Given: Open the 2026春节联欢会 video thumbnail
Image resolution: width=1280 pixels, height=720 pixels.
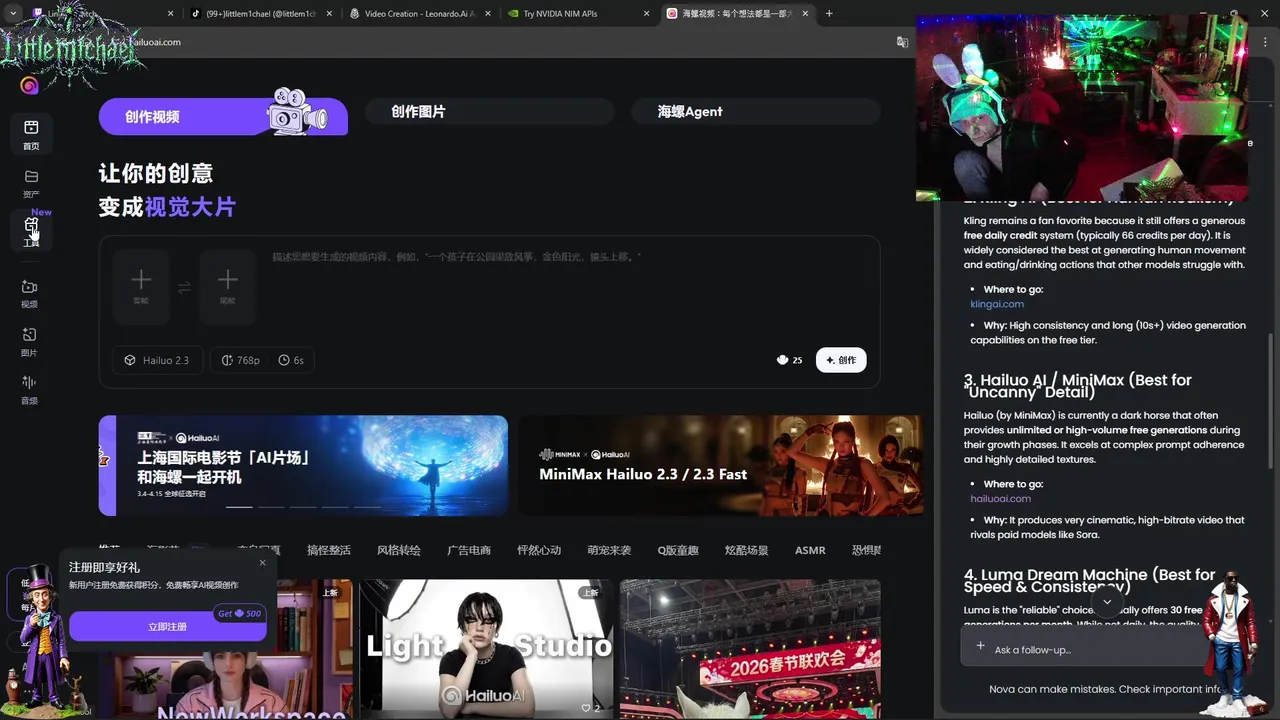Looking at the screenshot, I should coord(750,649).
